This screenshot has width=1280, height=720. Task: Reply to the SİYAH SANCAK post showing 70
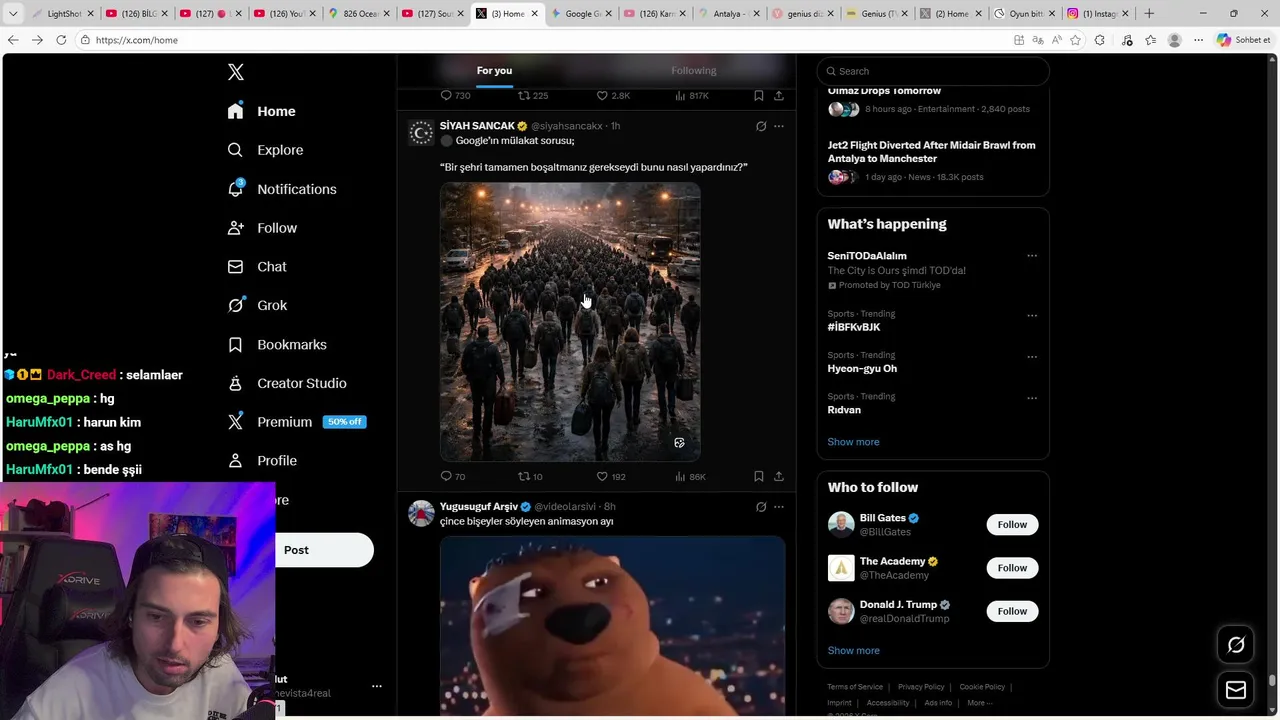click(453, 476)
